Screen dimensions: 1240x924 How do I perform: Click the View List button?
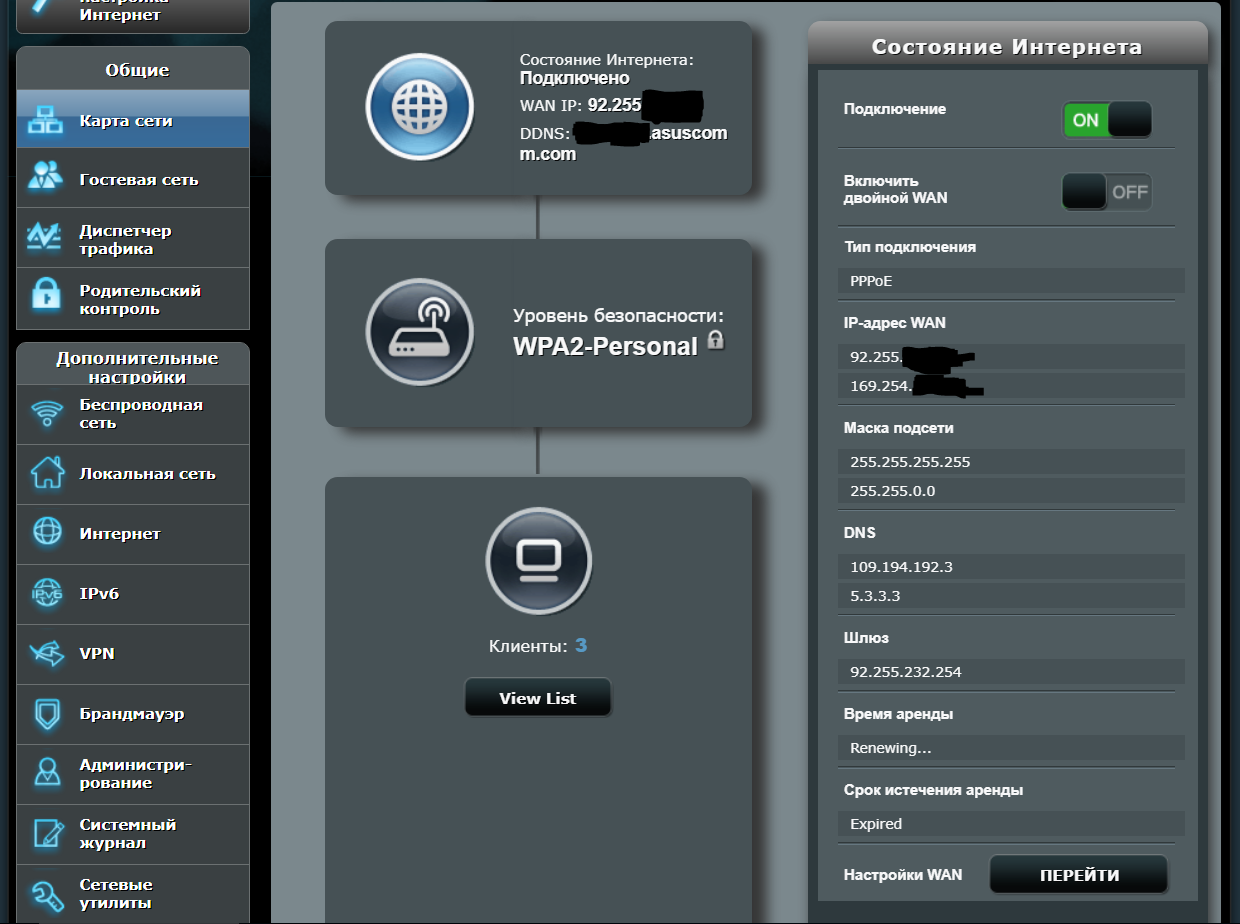(537, 698)
